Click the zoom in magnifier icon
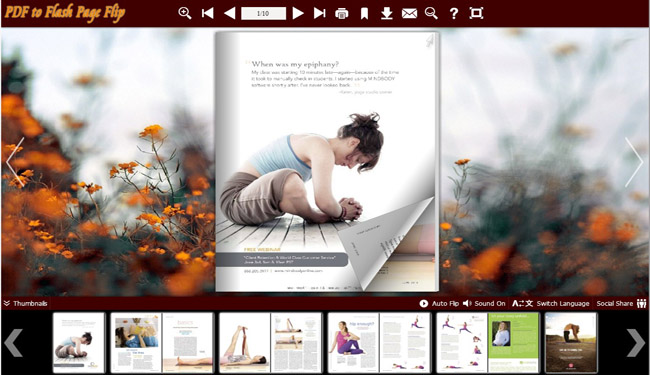The width and height of the screenshot is (650, 375). coord(184,13)
